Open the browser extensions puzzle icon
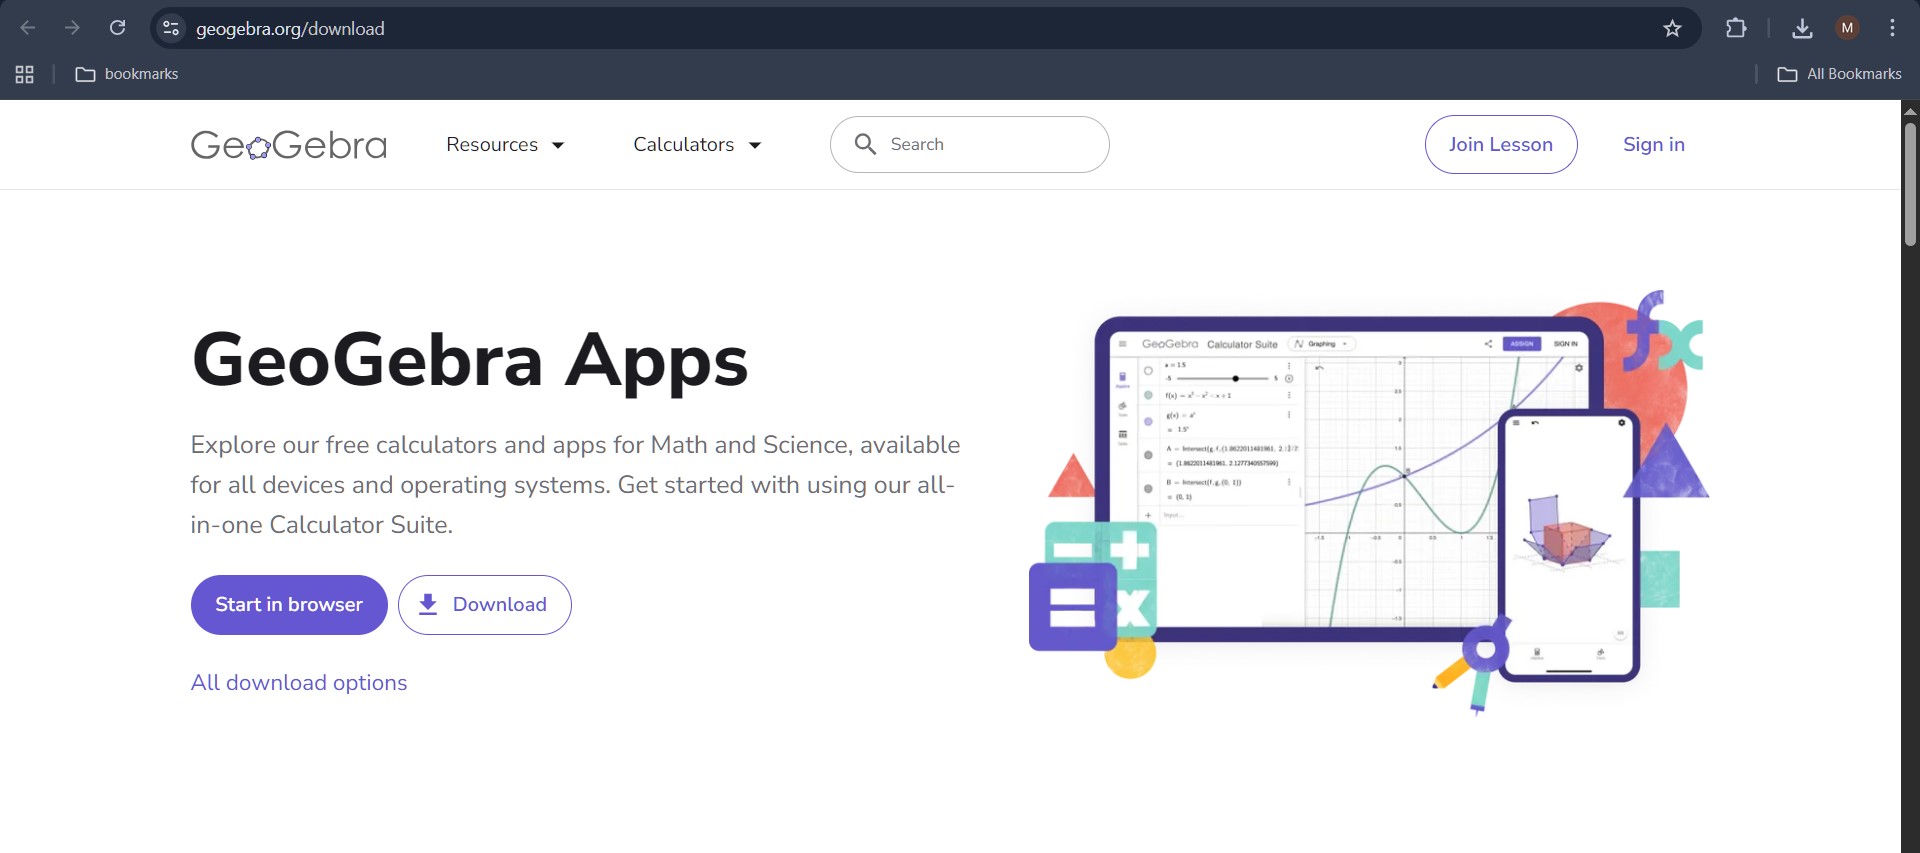The width and height of the screenshot is (1920, 853). pos(1736,28)
